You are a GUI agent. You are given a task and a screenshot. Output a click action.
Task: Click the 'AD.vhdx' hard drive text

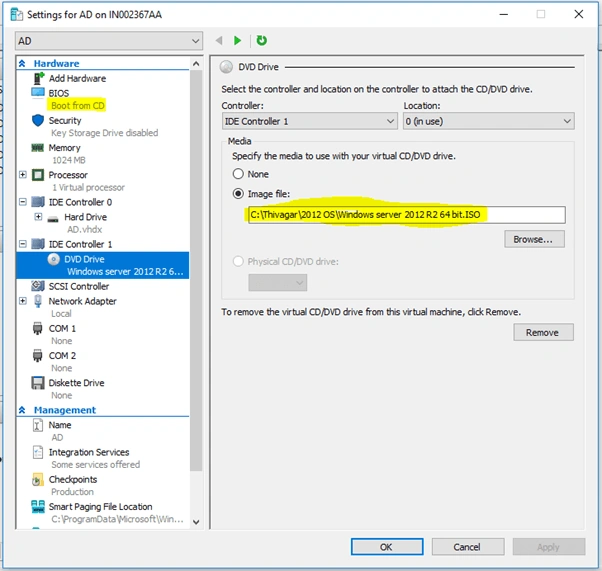84,230
